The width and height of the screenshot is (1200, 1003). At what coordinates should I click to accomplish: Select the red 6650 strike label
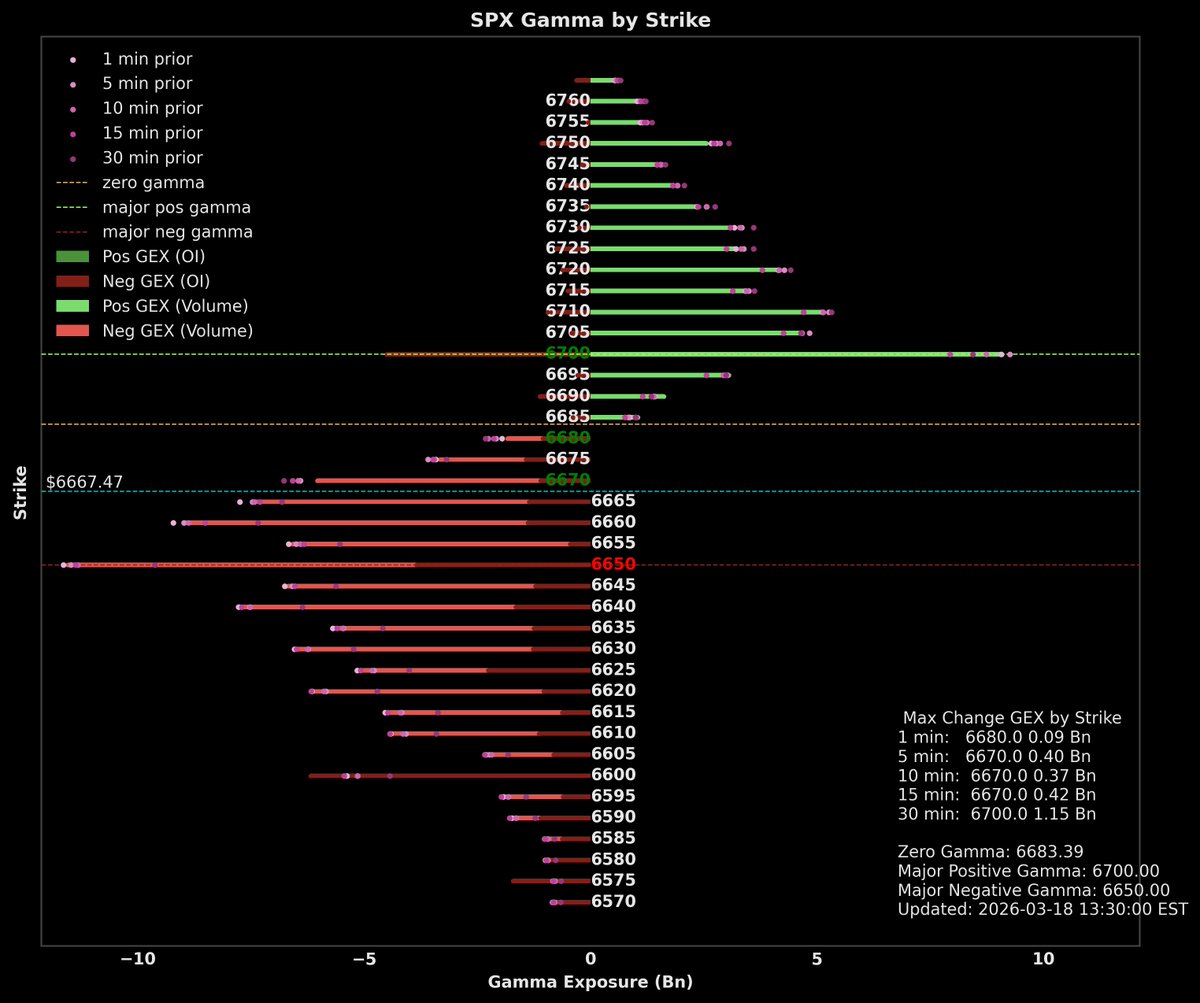612,563
